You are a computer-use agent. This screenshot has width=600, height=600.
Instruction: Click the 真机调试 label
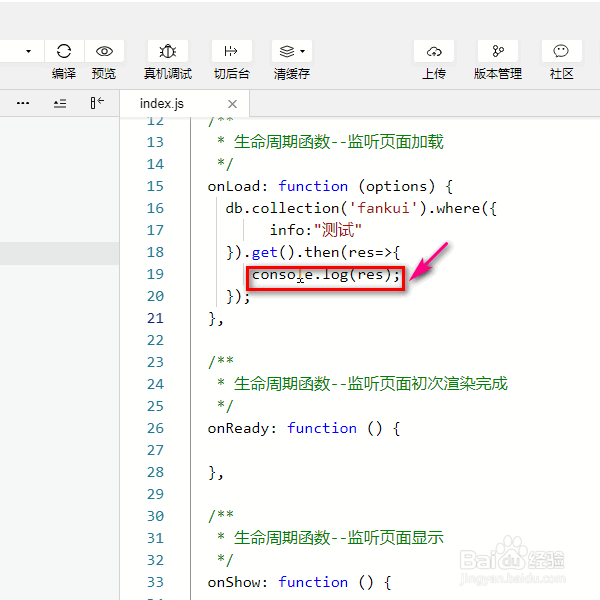point(168,73)
